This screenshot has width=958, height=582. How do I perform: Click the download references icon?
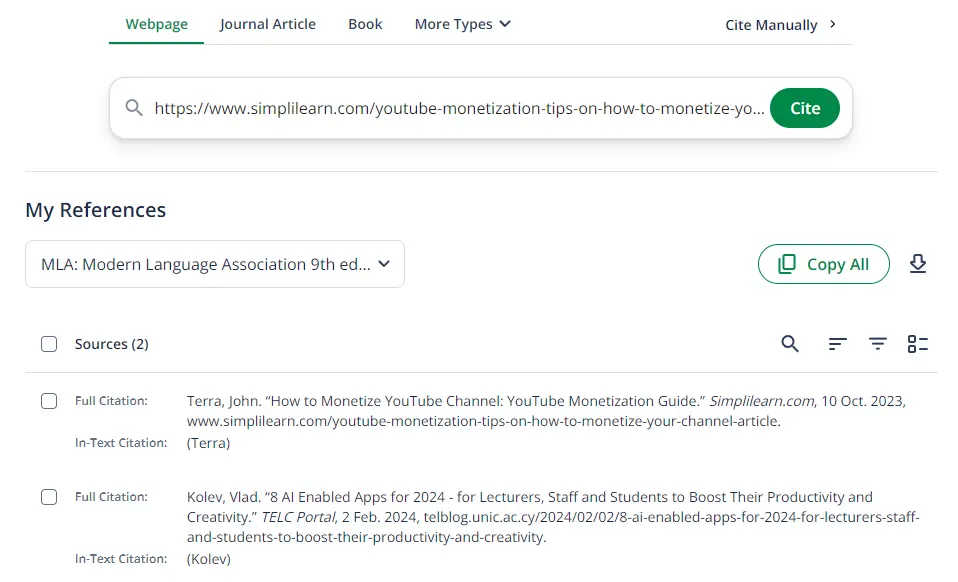[x=918, y=264]
